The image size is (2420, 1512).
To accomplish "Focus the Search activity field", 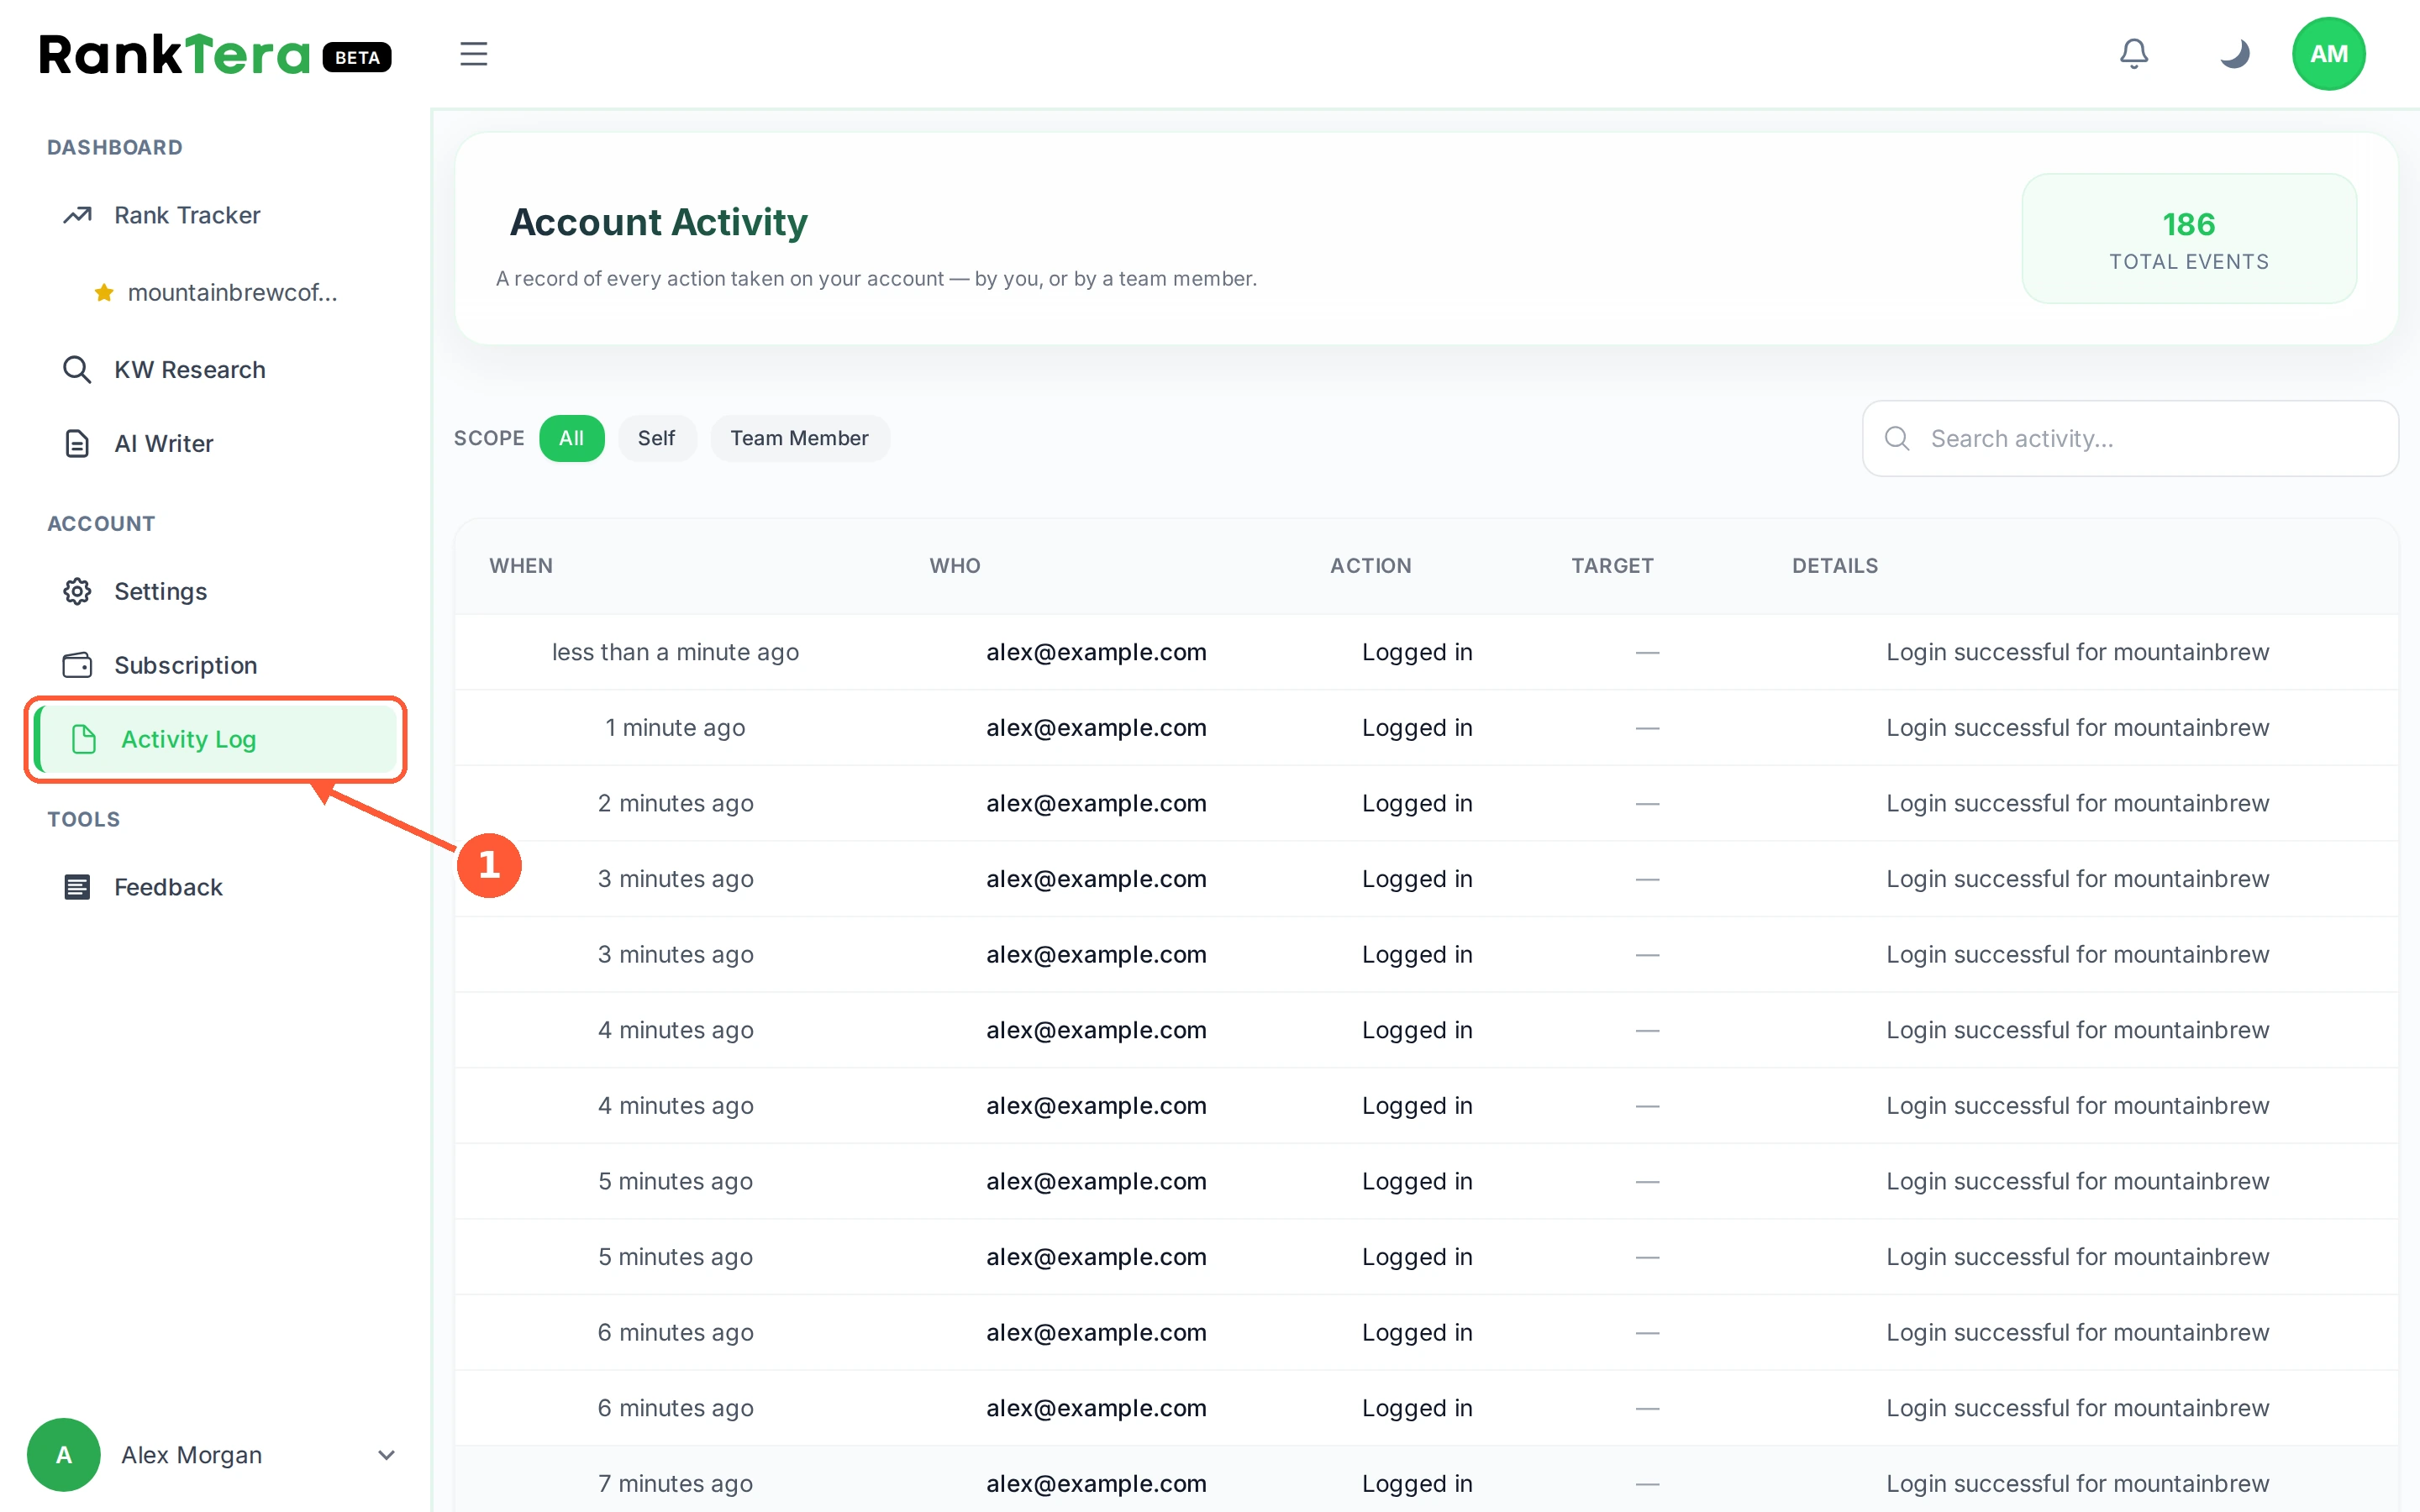I will click(2130, 438).
